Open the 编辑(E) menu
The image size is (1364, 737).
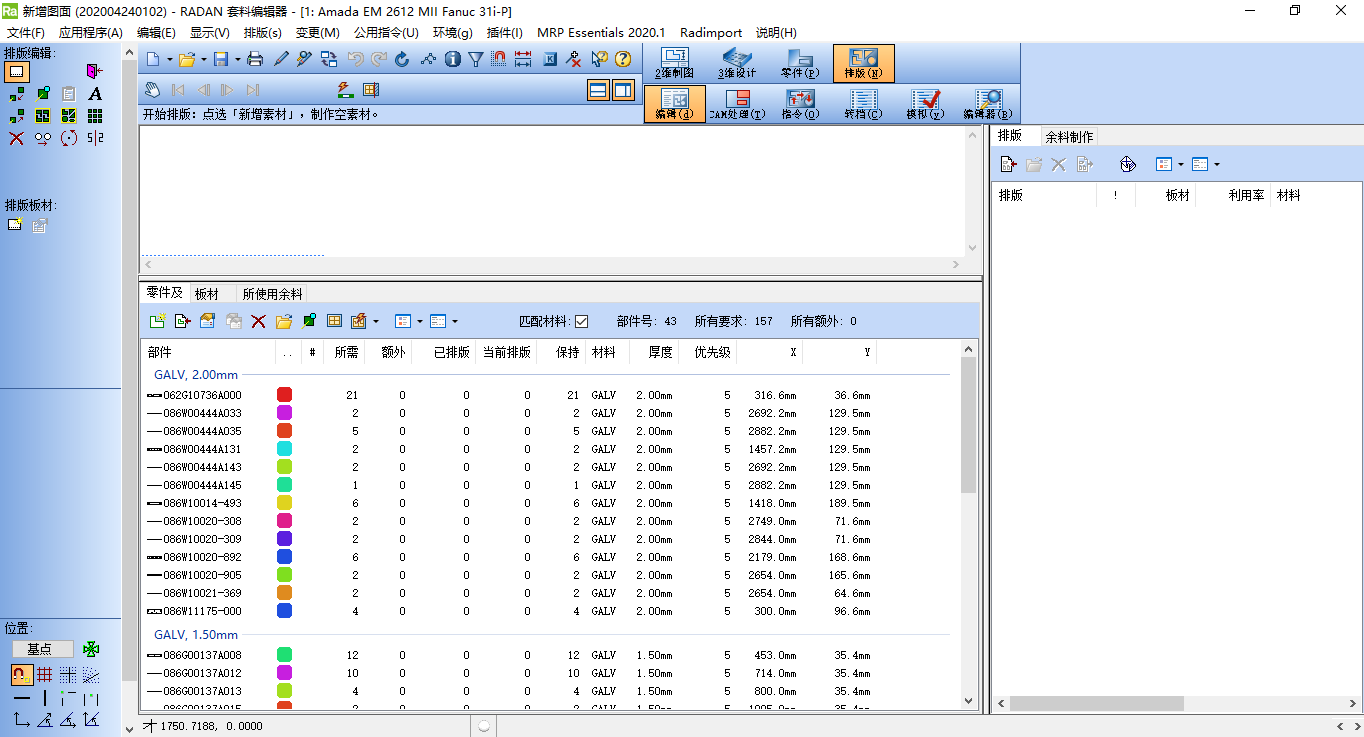click(156, 32)
